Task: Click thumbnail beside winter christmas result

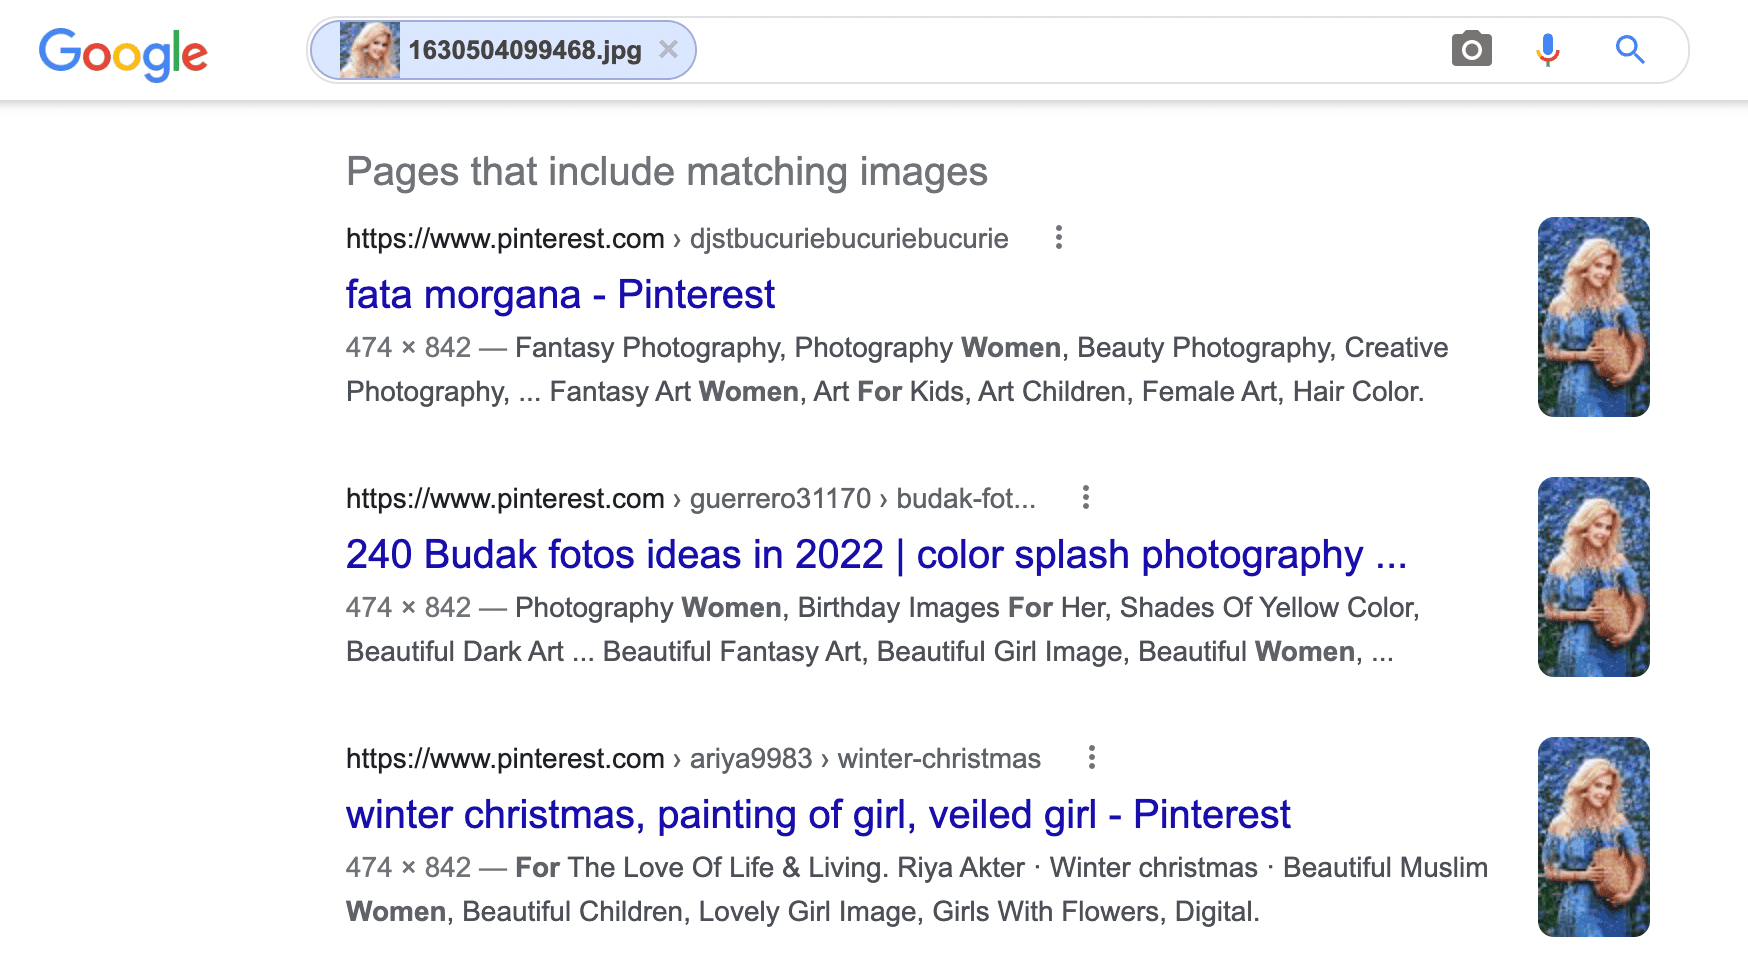Action: coord(1593,837)
